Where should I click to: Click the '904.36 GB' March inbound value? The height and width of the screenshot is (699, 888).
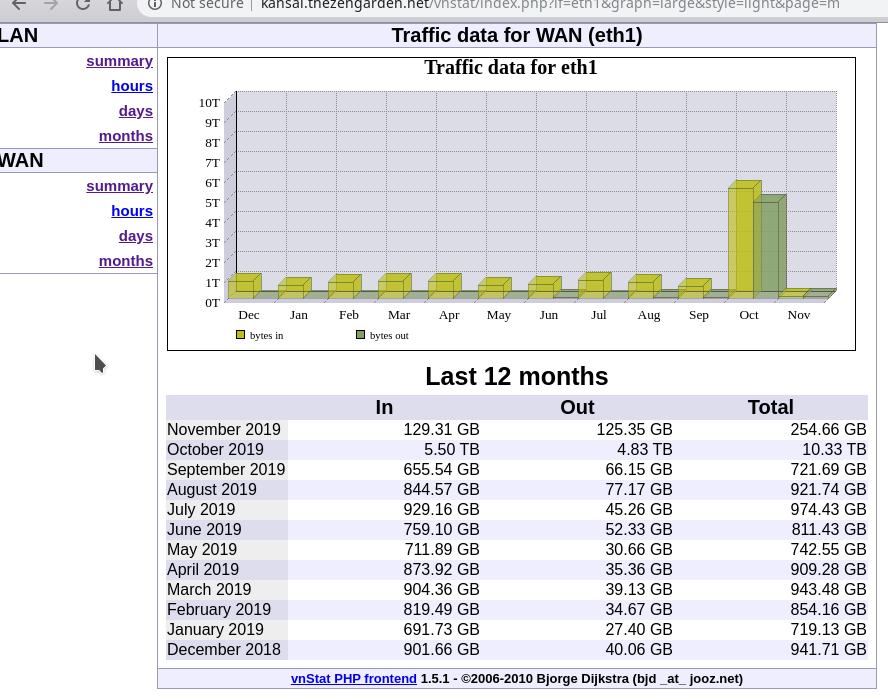tap(441, 589)
